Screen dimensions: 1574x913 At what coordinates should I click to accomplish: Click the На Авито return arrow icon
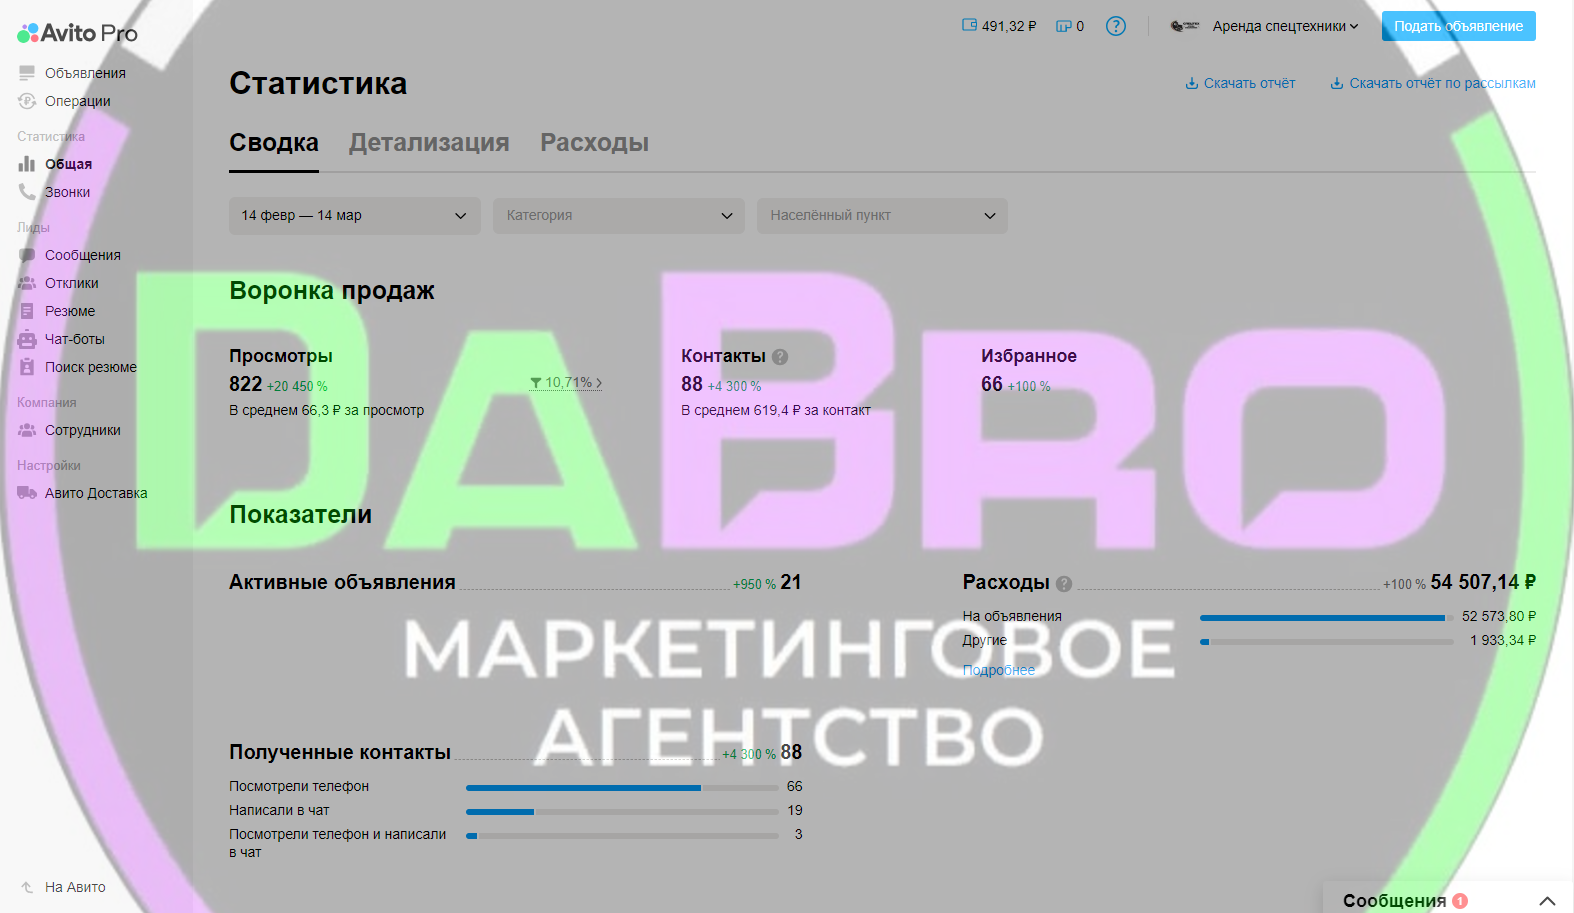click(27, 887)
